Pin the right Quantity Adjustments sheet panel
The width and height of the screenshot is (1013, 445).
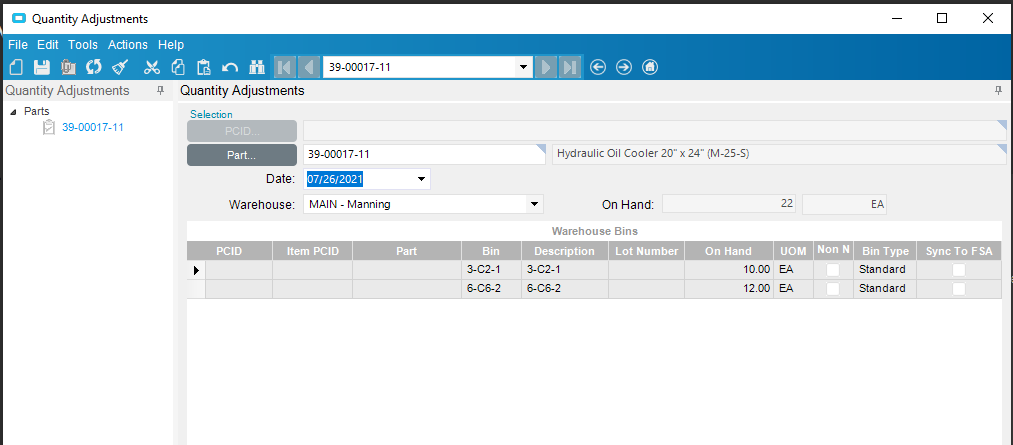999,91
